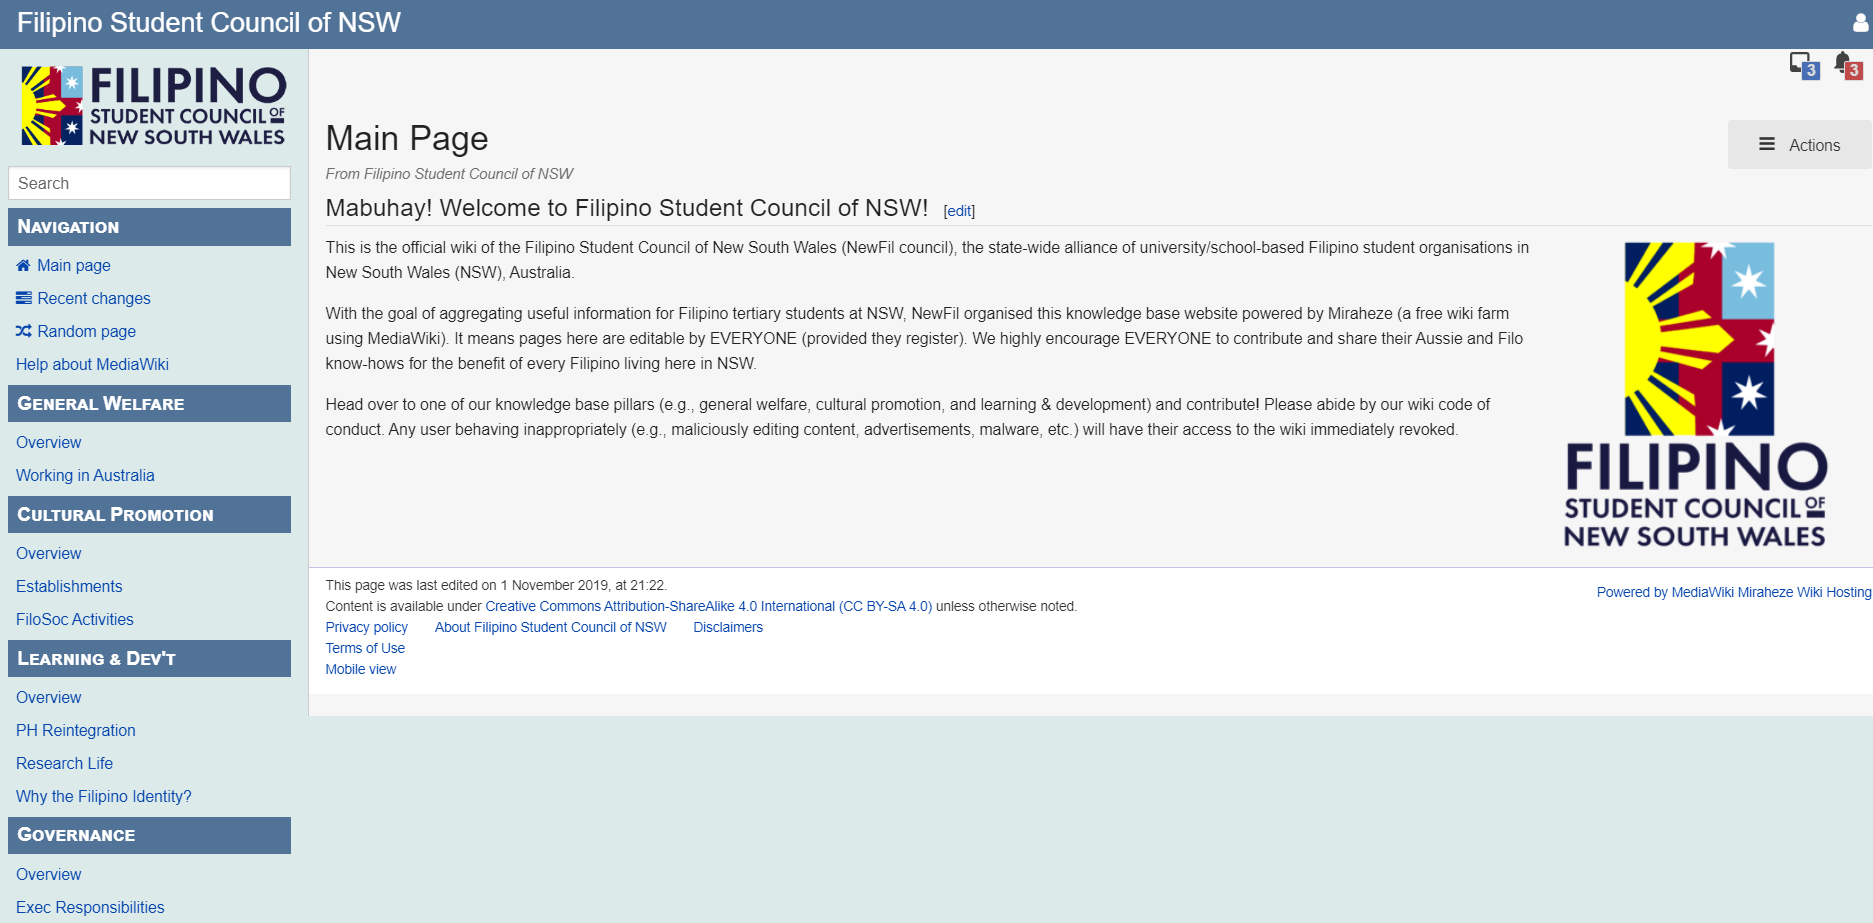Screen dimensions: 1873x923
Task: Click the shuffle icon beside Random page
Action: (24, 331)
